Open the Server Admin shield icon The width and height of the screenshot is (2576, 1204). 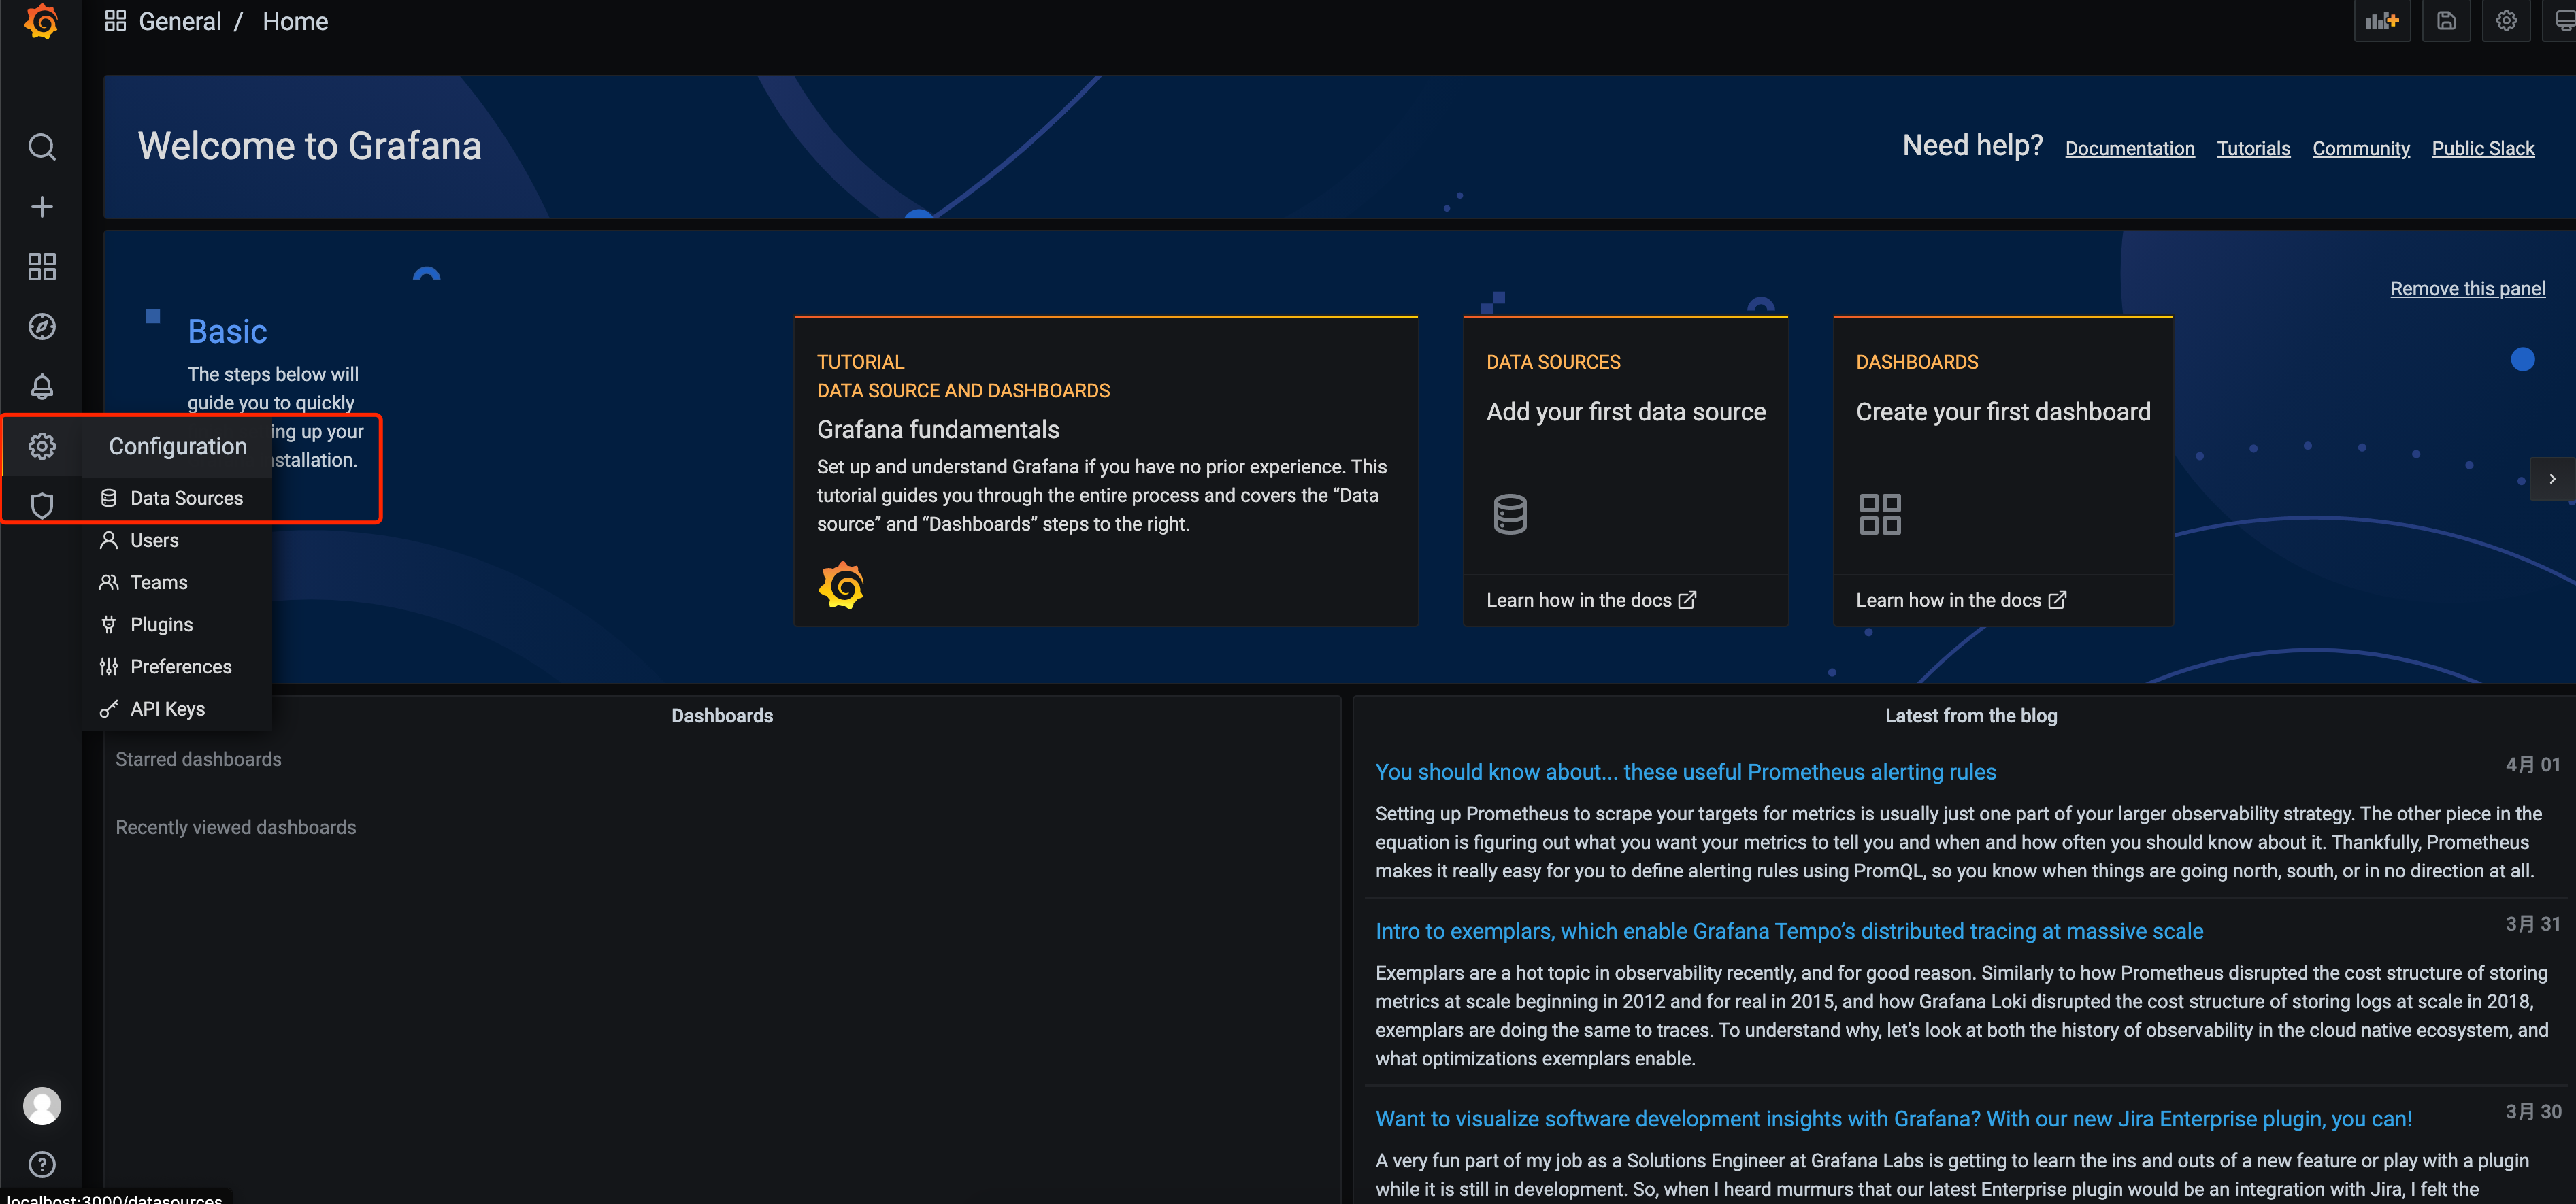tap(41, 506)
